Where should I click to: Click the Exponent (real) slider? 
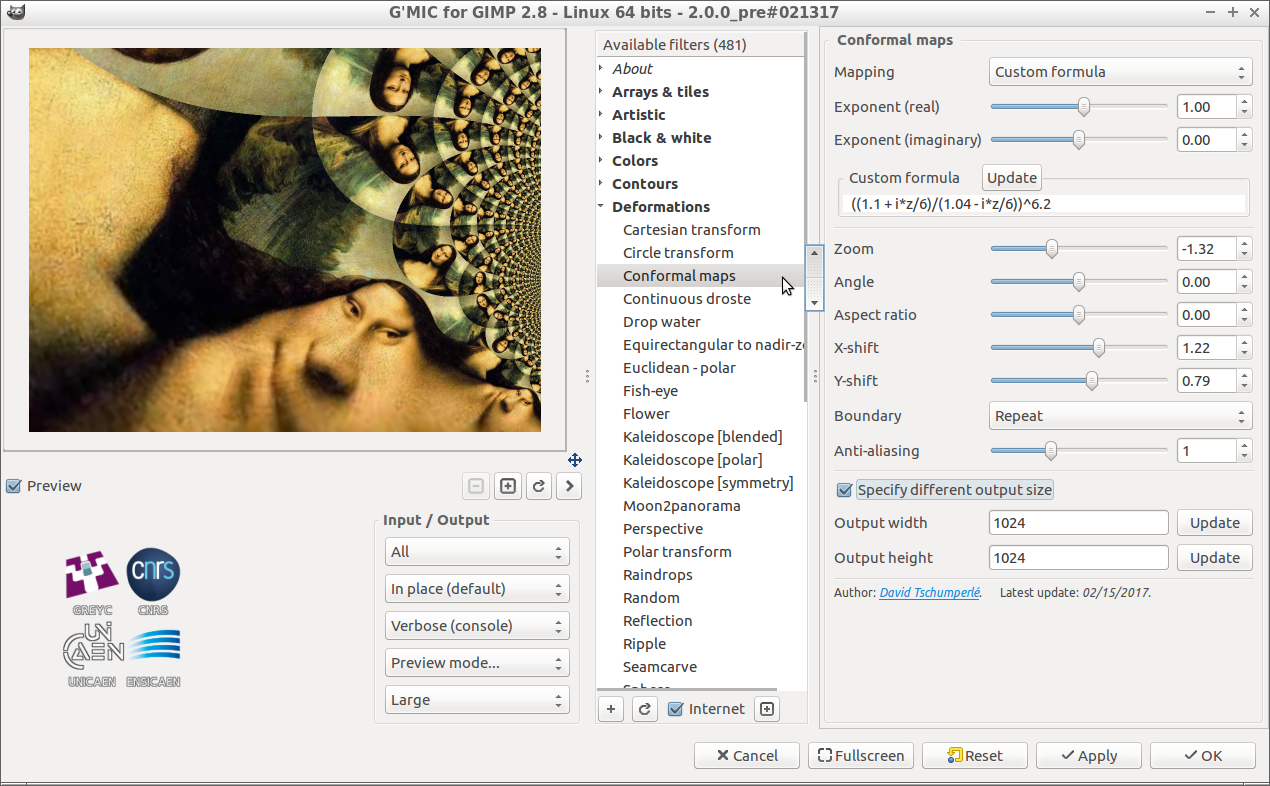click(x=1079, y=107)
